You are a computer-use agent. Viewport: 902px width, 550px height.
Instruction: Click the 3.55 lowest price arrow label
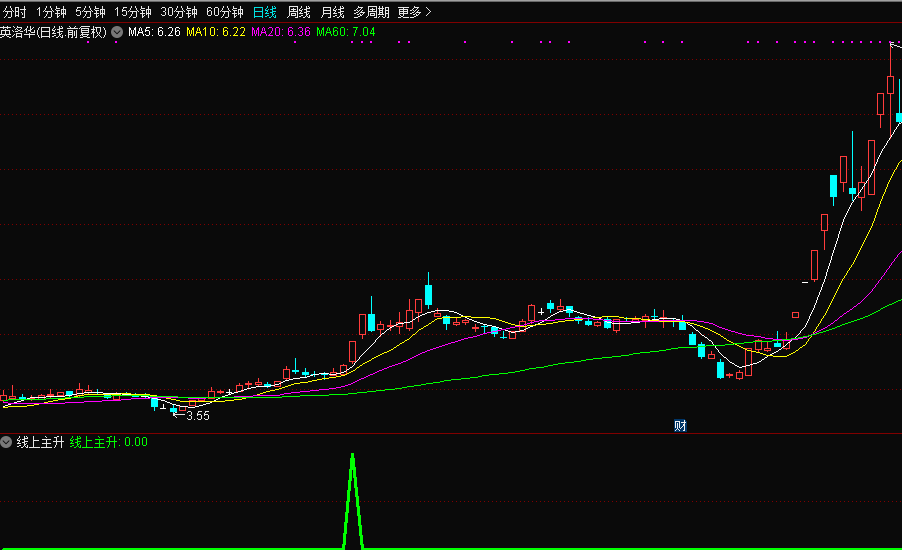[197, 415]
